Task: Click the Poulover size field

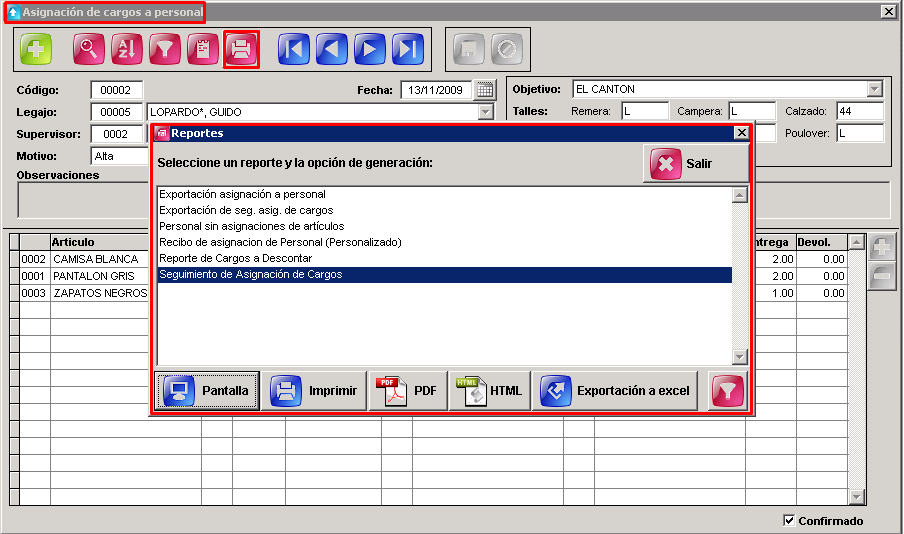Action: click(x=860, y=133)
